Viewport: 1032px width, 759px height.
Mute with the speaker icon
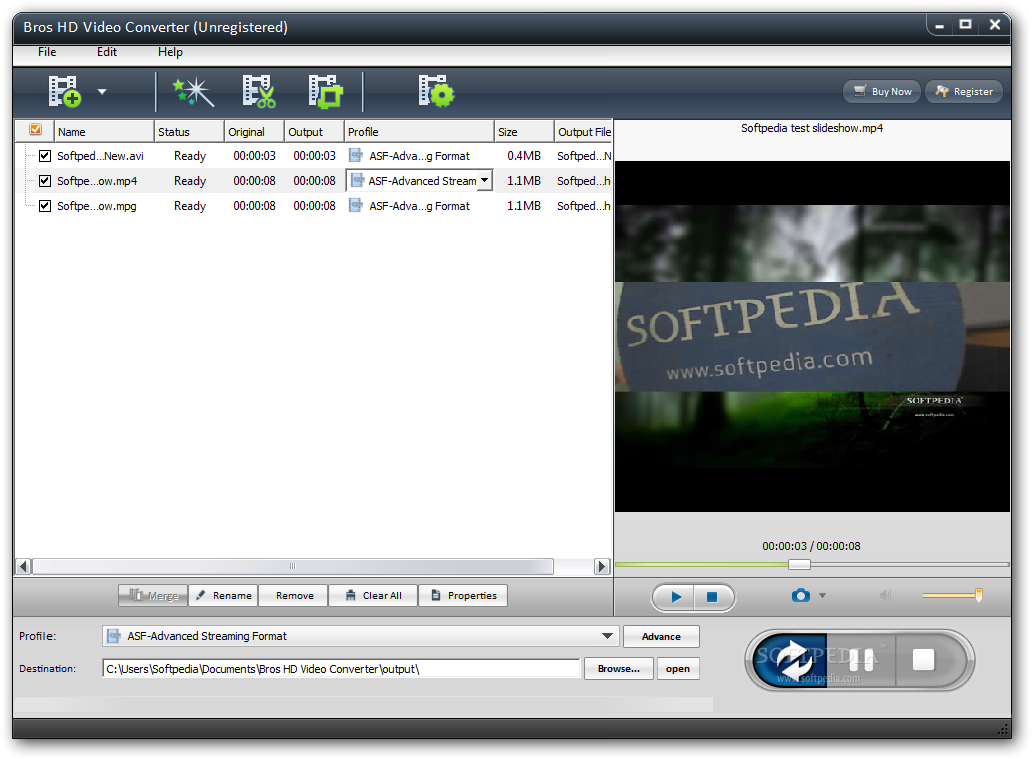tap(885, 595)
